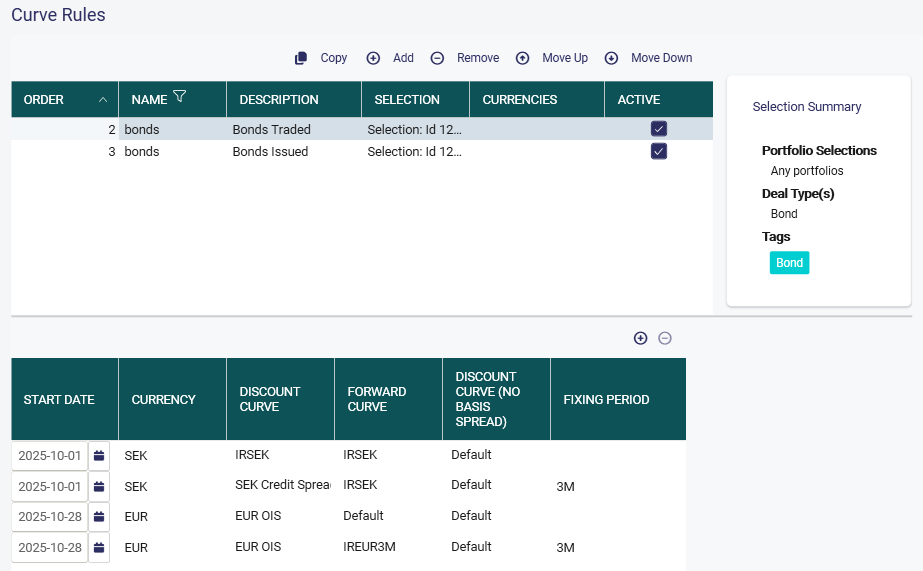Click the Copy icon in the toolbar
This screenshot has height=571, width=923.
(x=301, y=58)
